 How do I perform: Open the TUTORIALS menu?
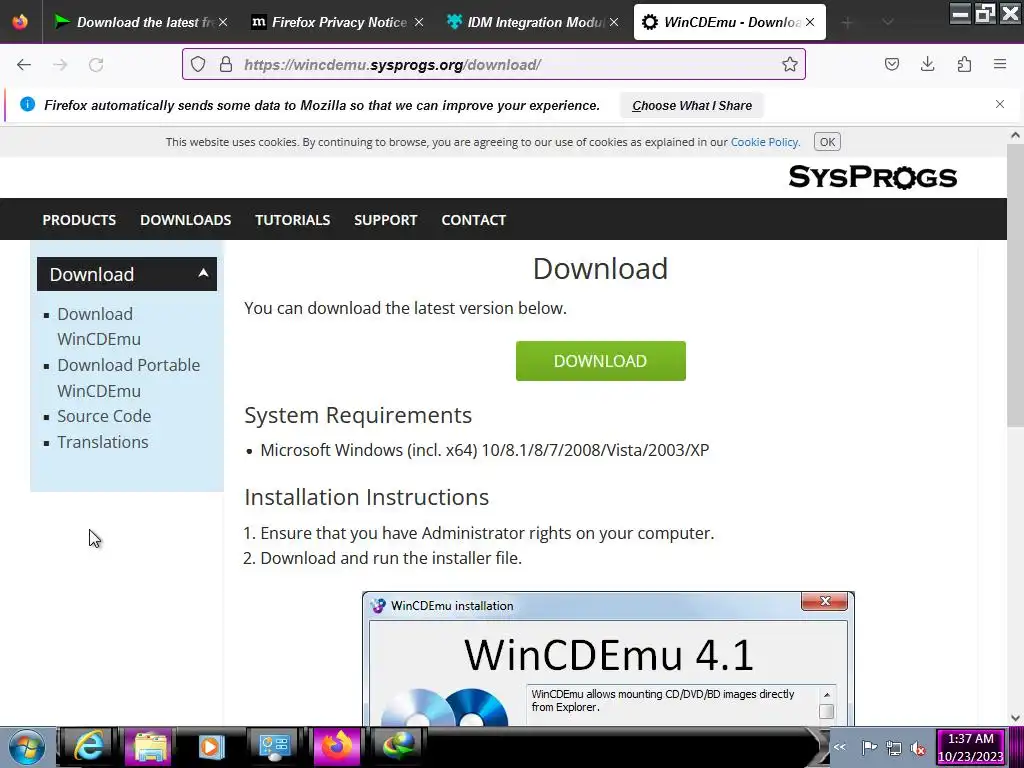pyautogui.click(x=293, y=220)
